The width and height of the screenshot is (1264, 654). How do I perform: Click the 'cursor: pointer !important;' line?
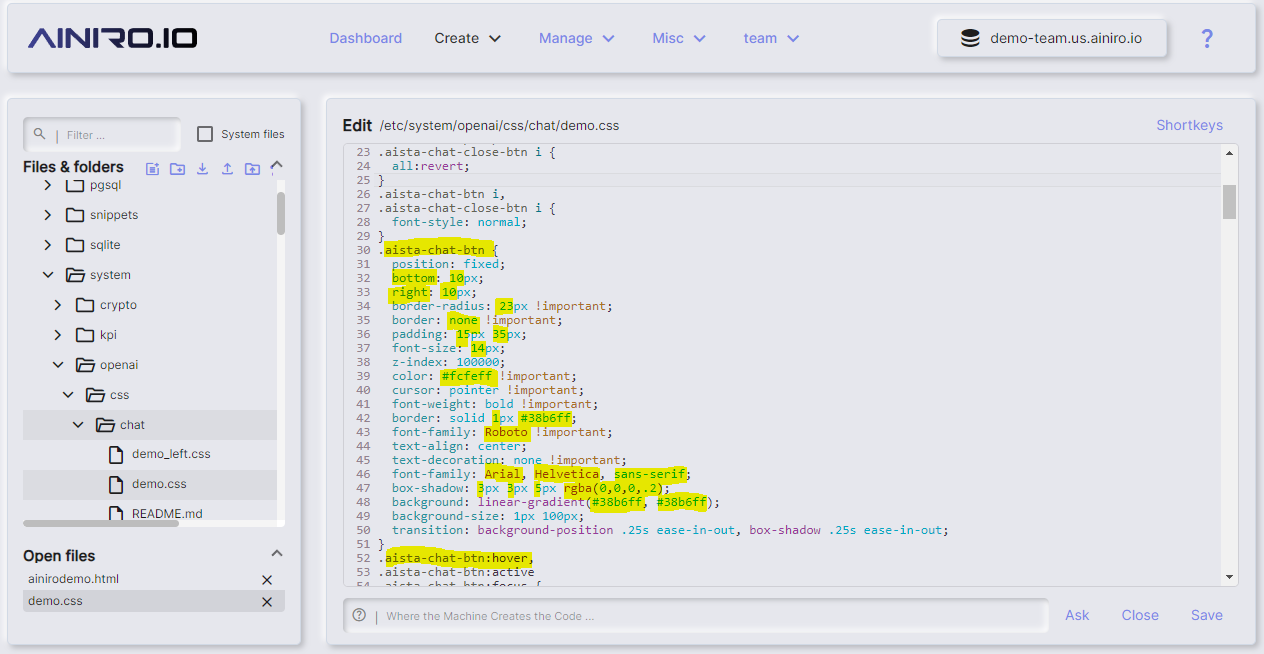click(x=488, y=390)
